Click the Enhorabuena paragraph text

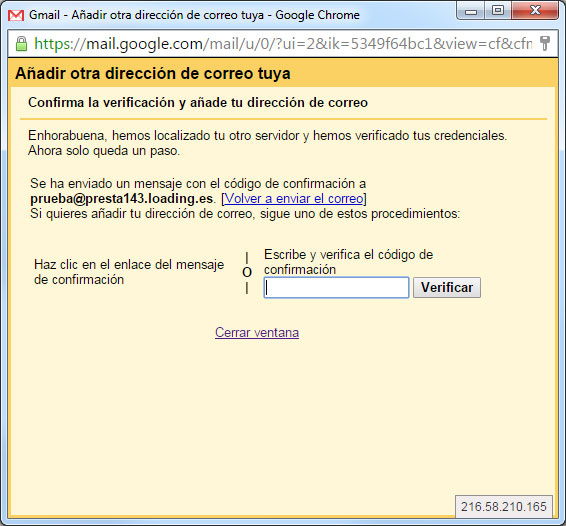coord(267,143)
